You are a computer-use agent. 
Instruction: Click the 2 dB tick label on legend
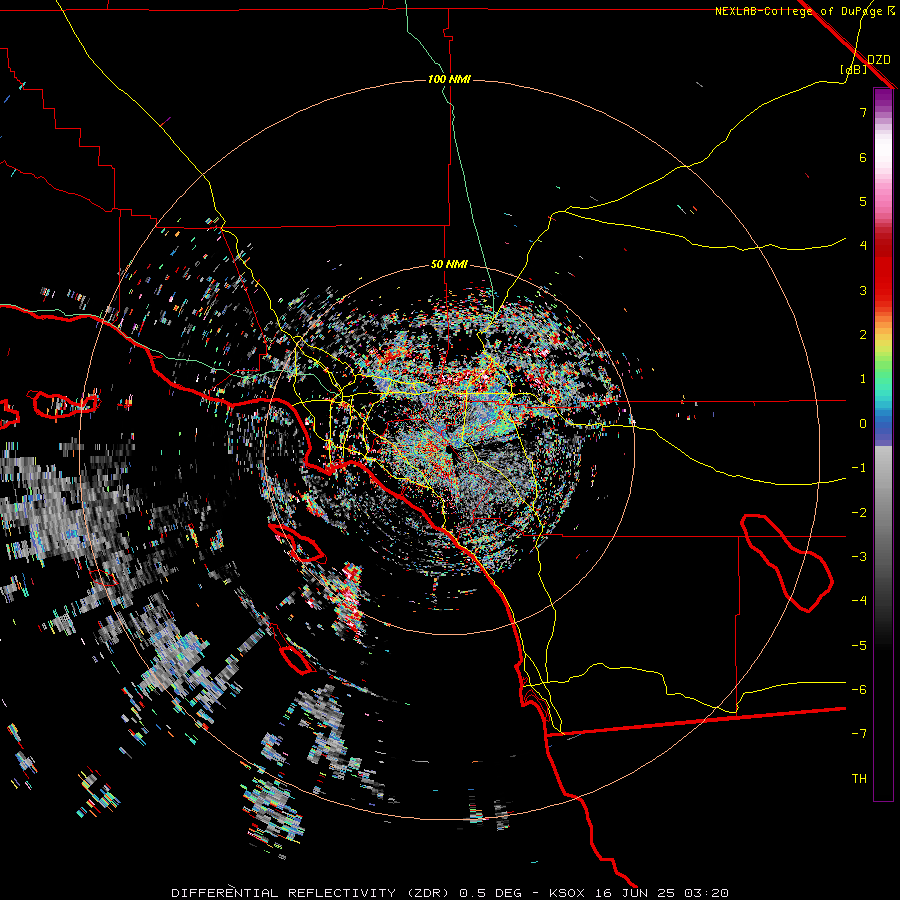click(x=863, y=335)
